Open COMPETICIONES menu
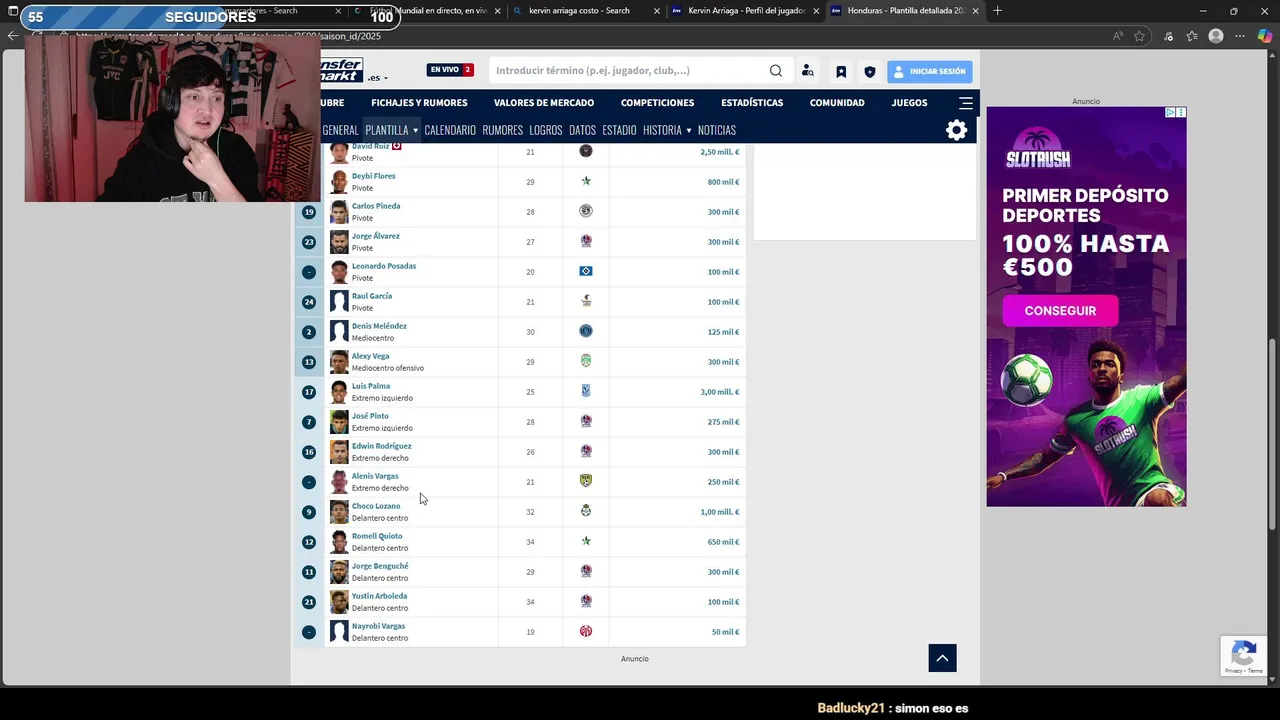Viewport: 1280px width, 720px height. [x=657, y=103]
